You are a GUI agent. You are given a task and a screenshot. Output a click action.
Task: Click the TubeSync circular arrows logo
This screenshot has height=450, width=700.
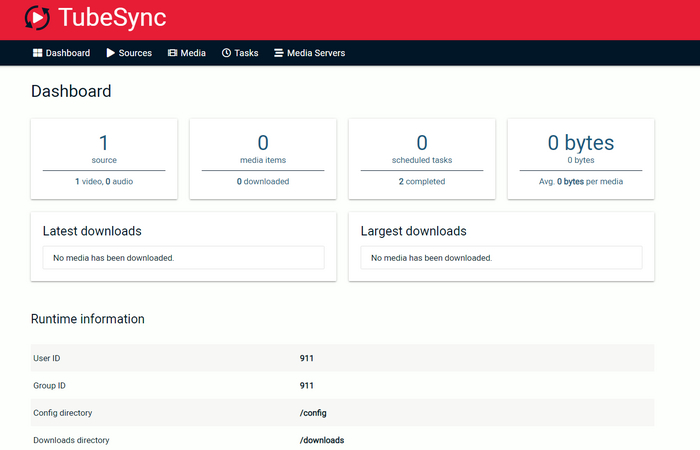pyautogui.click(x=37, y=18)
